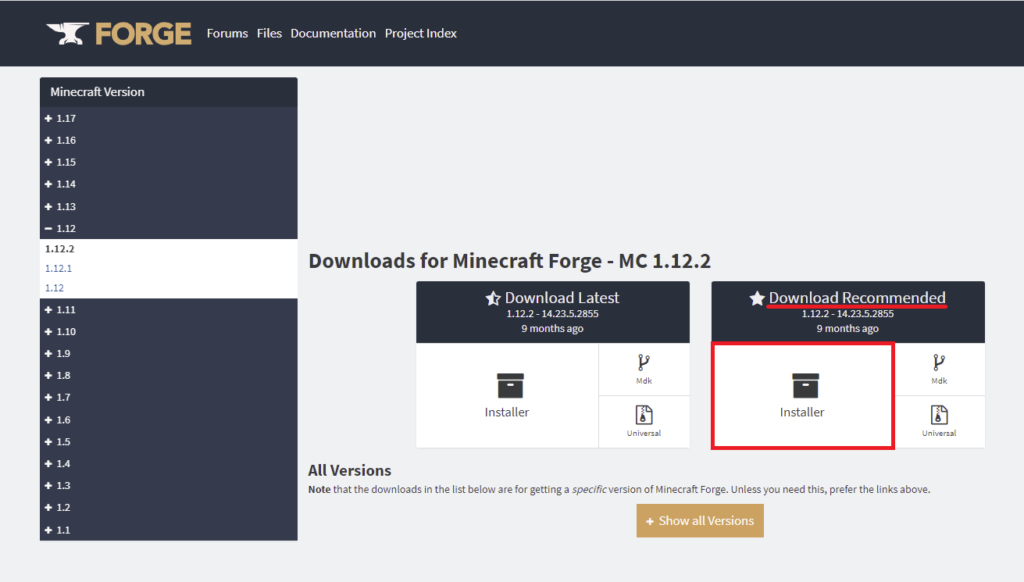
Task: Download the Mdk under Download Recommended
Action: 939,369
